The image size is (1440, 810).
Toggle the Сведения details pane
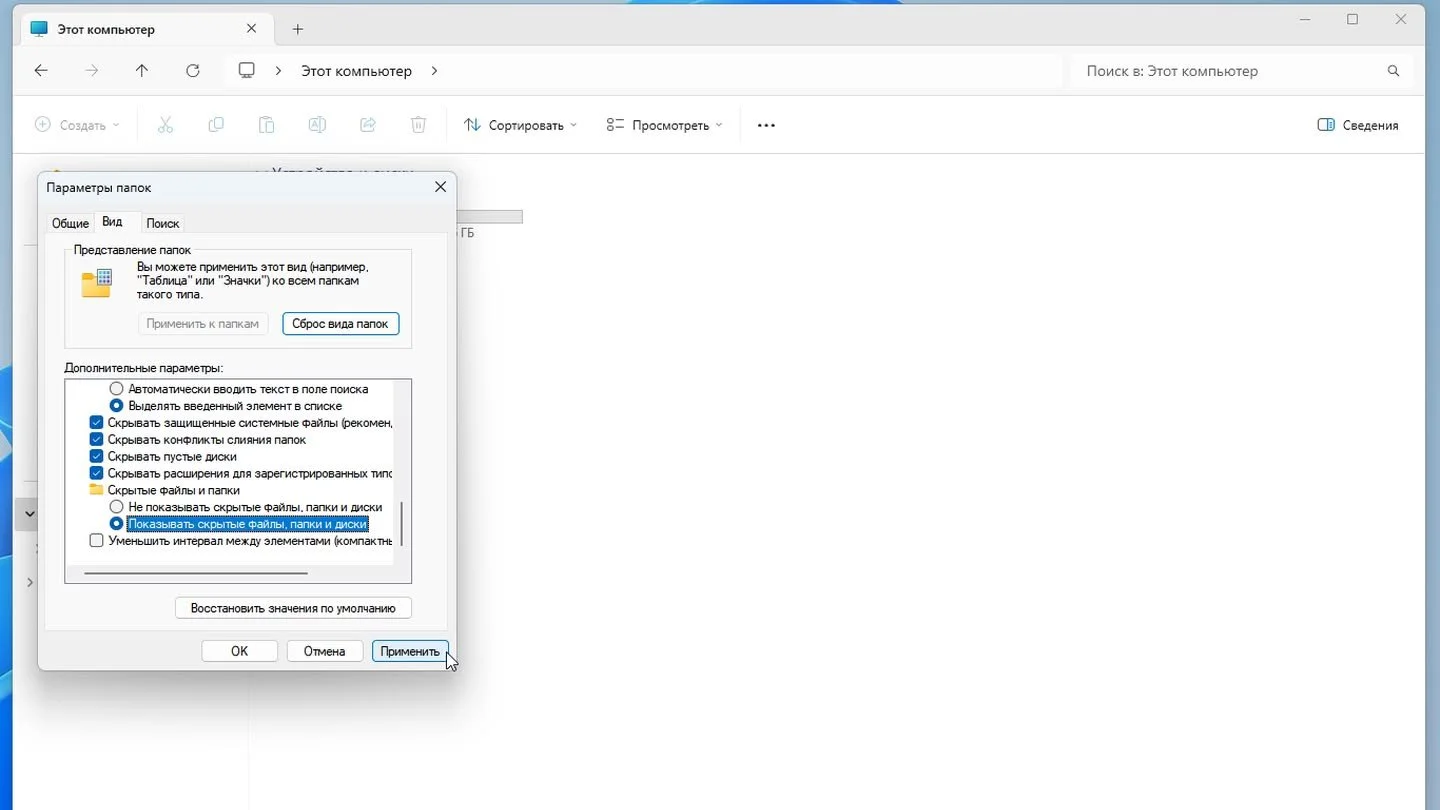(x=1358, y=125)
